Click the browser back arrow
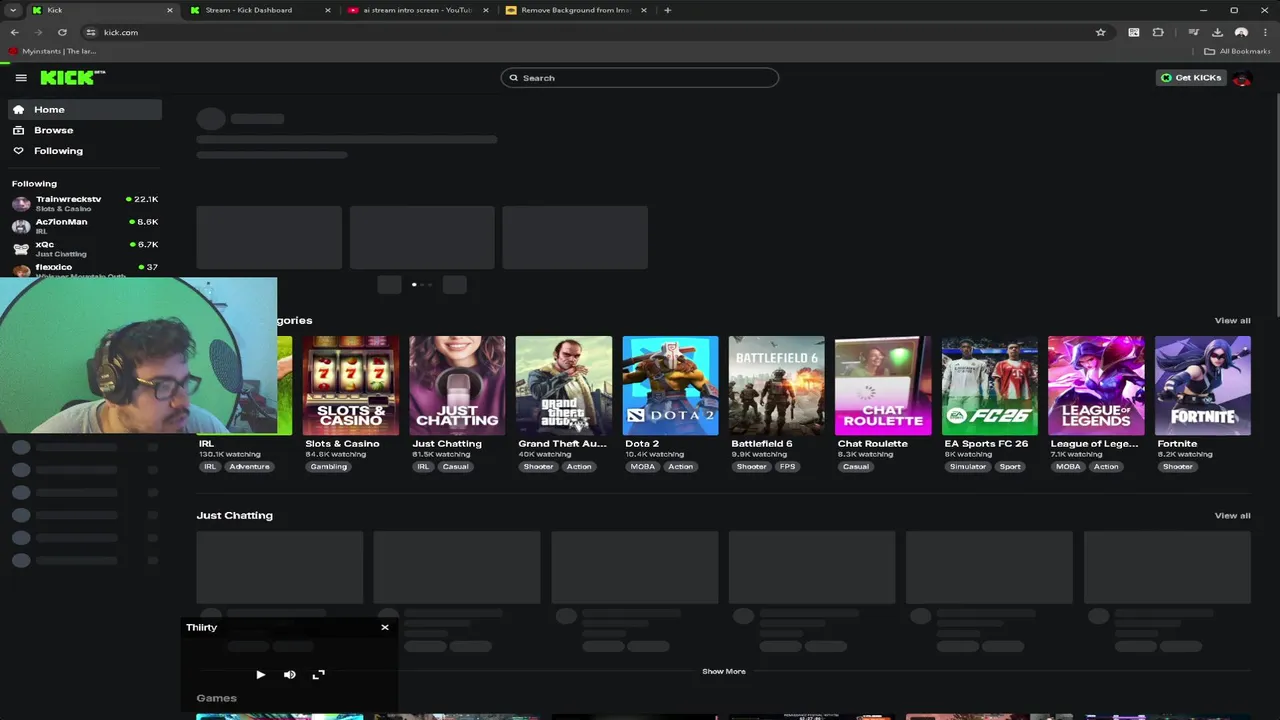This screenshot has height=720, width=1280. click(x=14, y=32)
